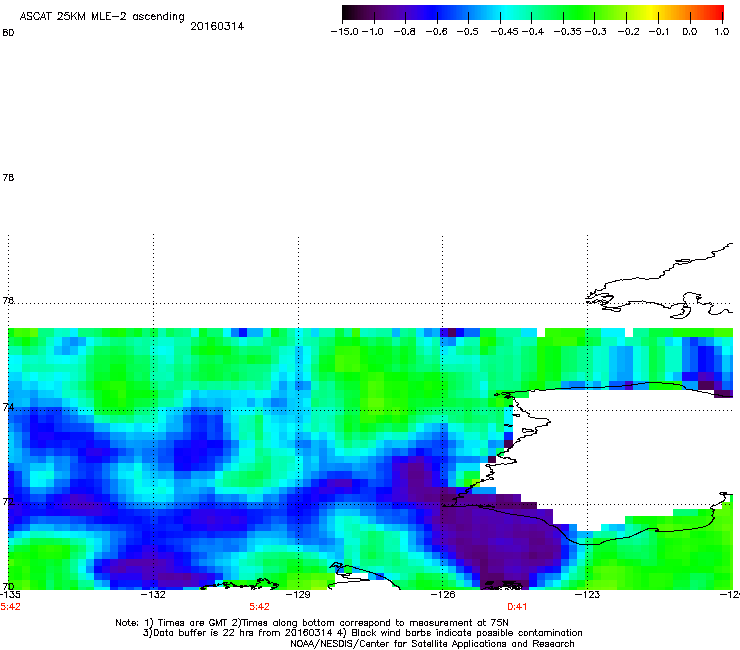Select the -132 longitude axis label

coord(153,595)
